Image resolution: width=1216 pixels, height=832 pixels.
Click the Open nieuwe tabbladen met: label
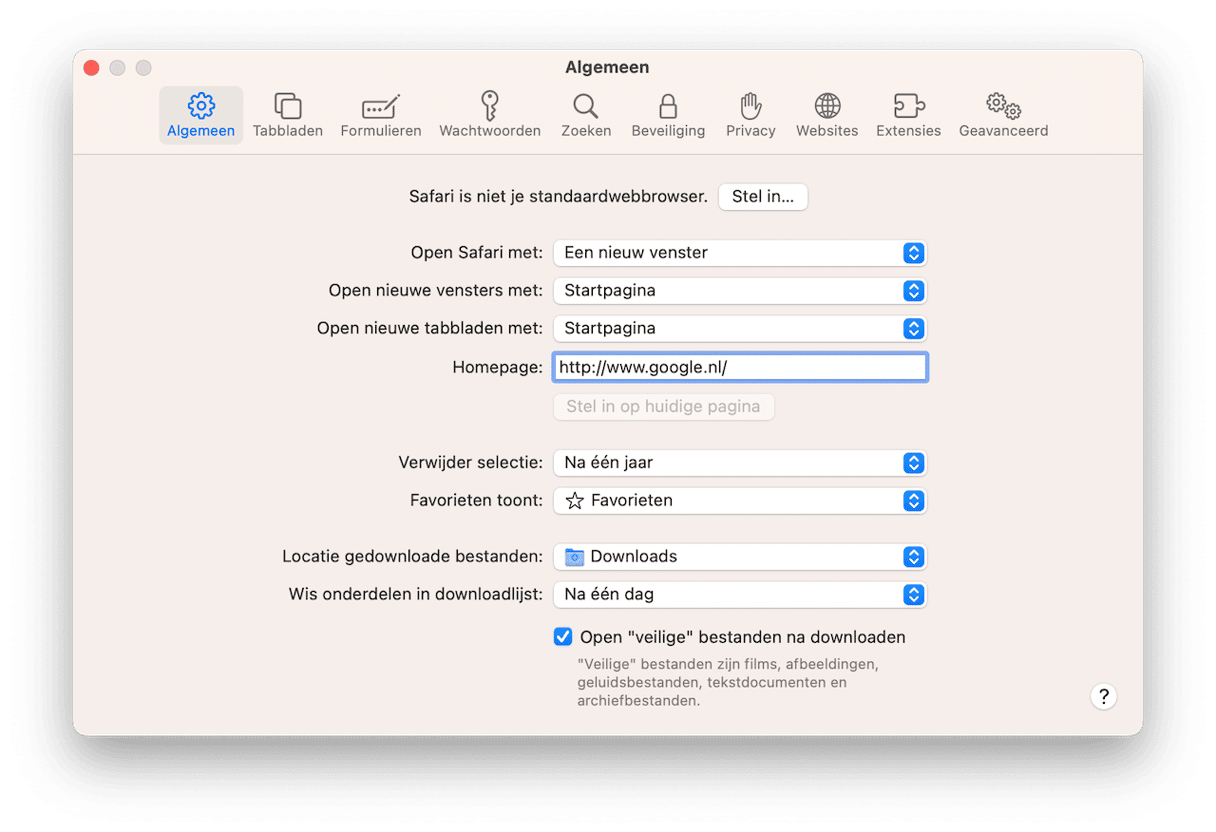(430, 329)
